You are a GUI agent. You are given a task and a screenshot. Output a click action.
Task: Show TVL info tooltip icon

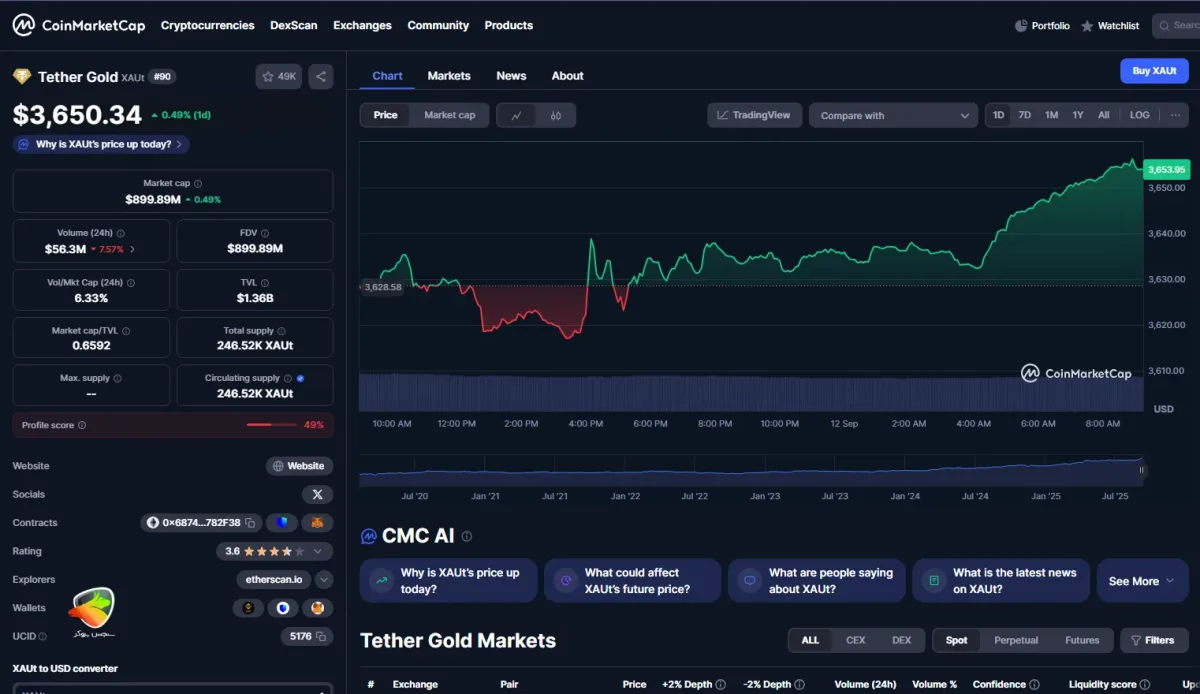pyautogui.click(x=265, y=283)
